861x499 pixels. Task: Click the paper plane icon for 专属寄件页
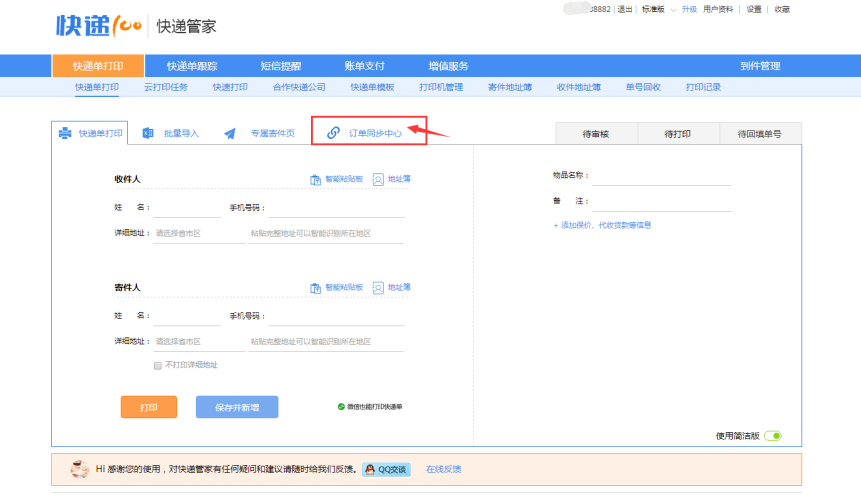coord(230,133)
